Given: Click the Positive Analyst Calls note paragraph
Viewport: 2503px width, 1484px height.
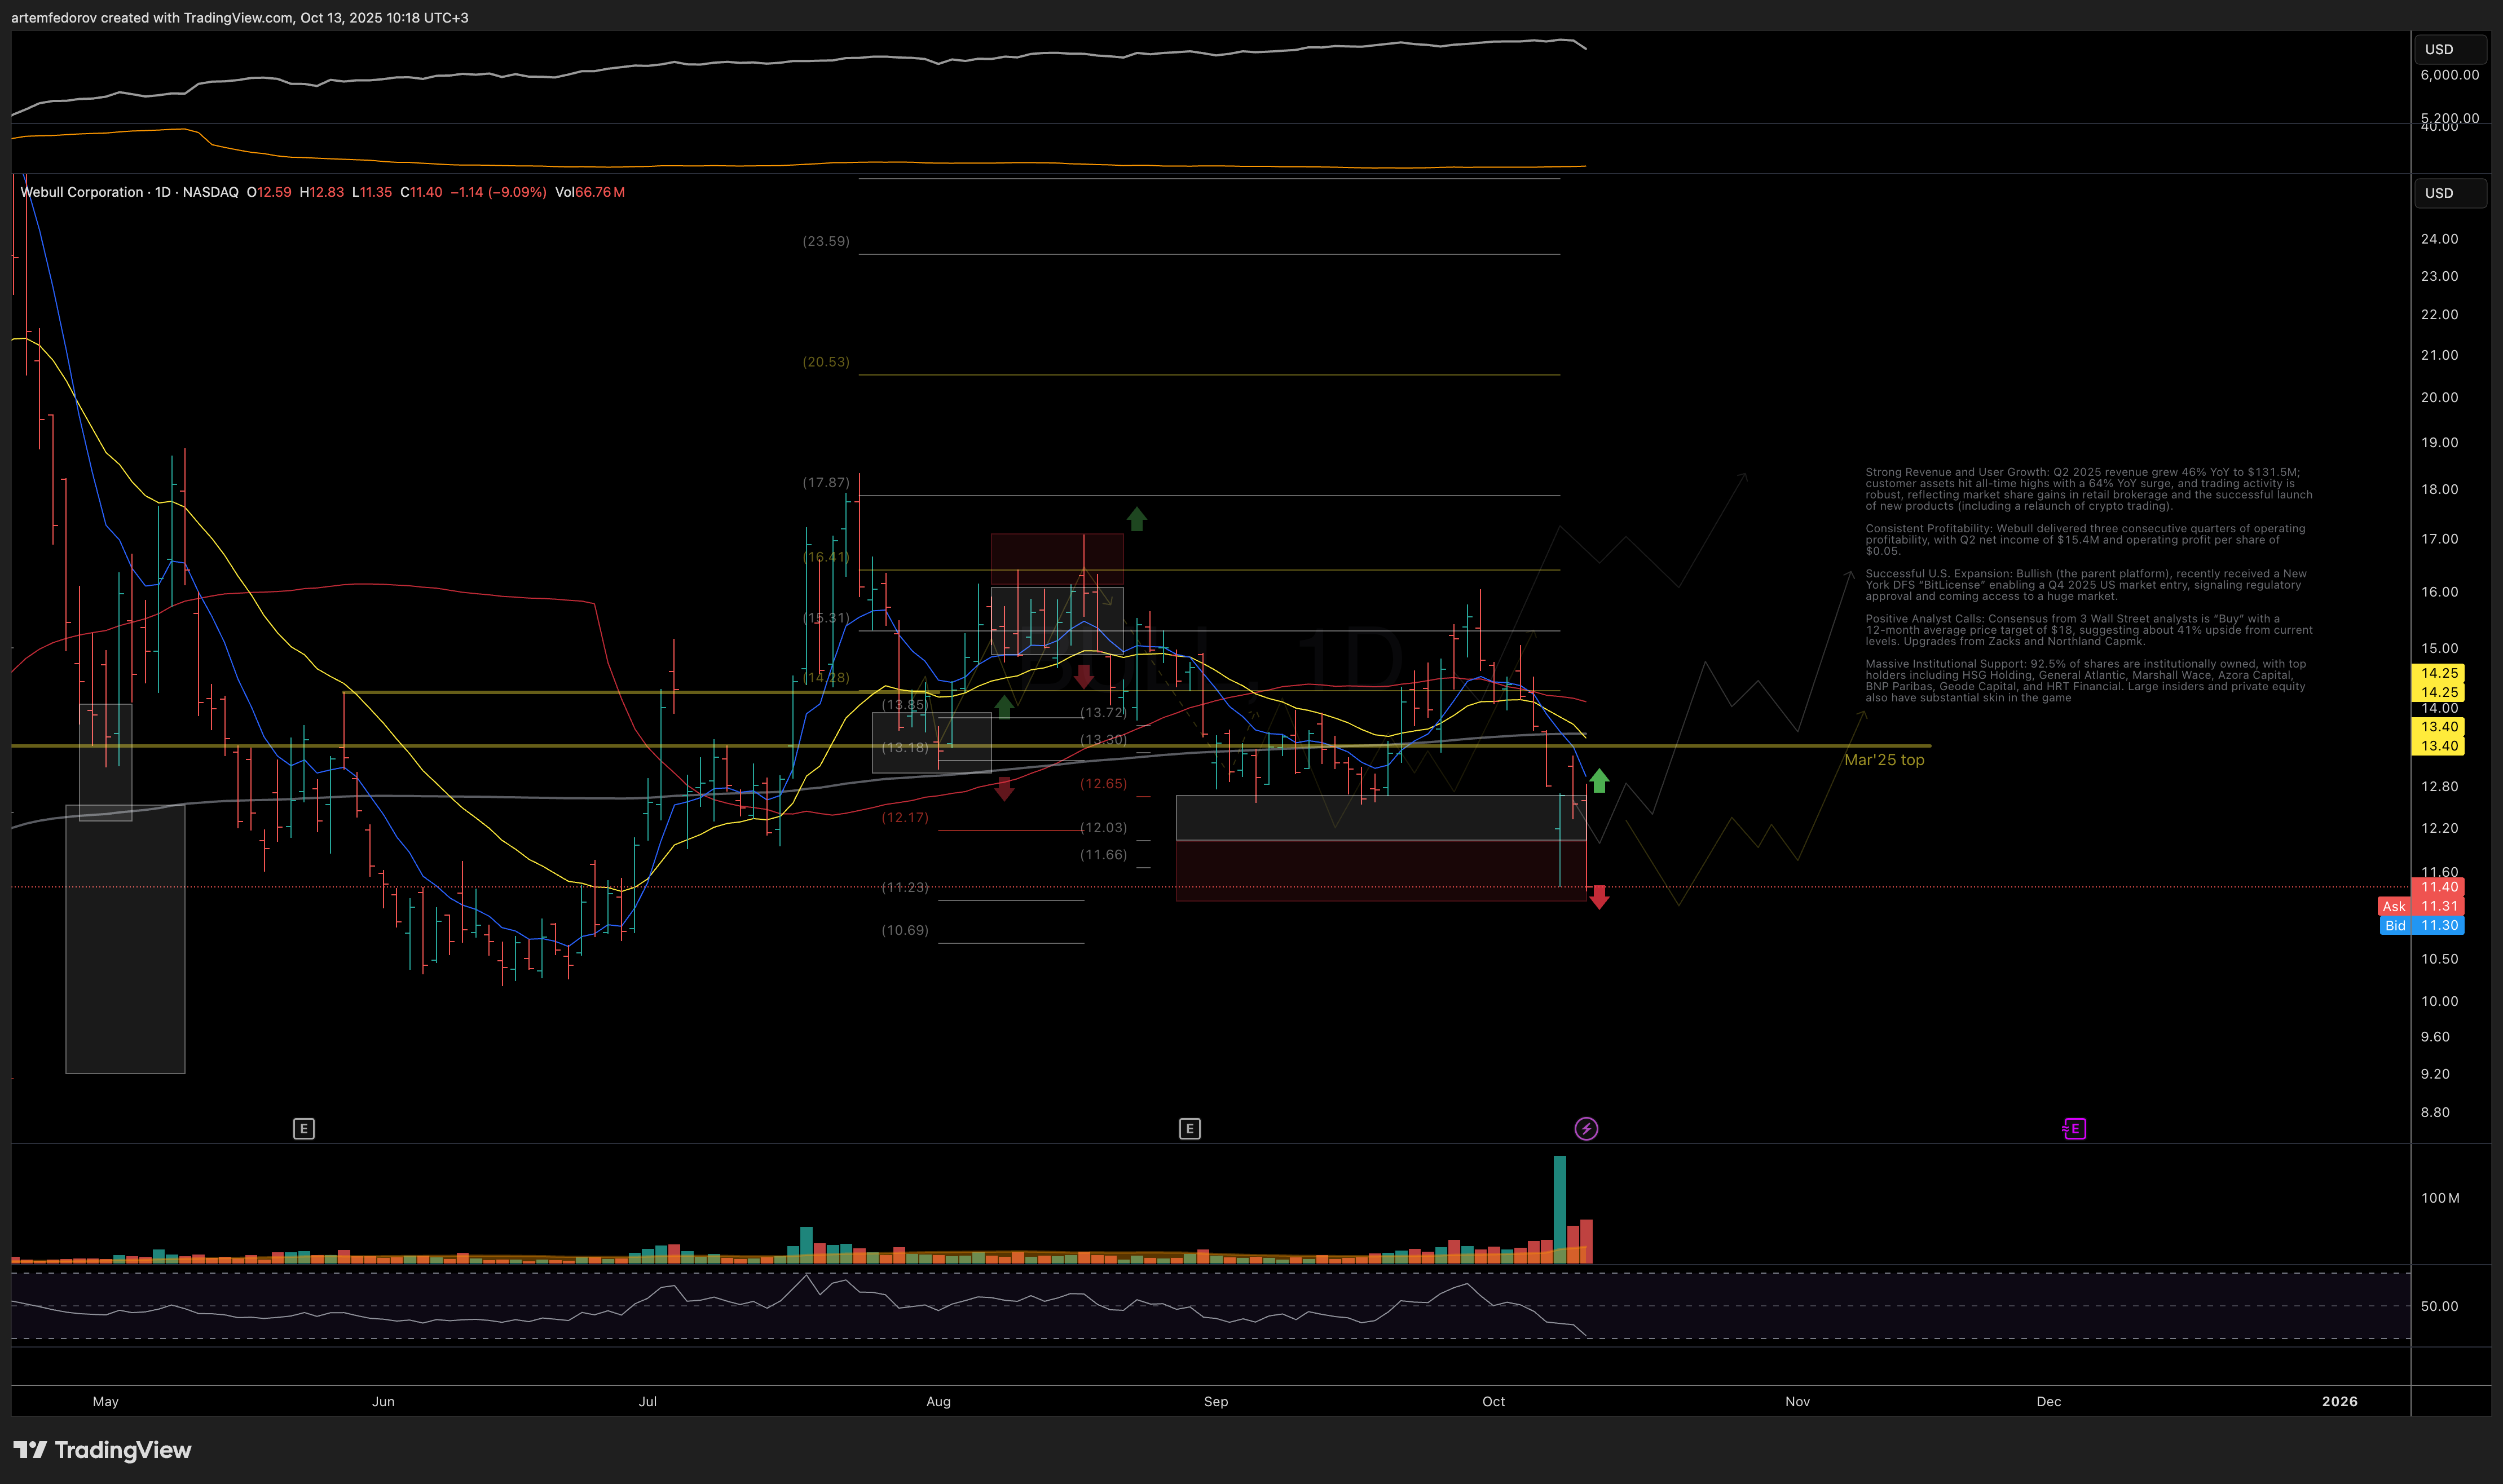Looking at the screenshot, I should 2088,630.
